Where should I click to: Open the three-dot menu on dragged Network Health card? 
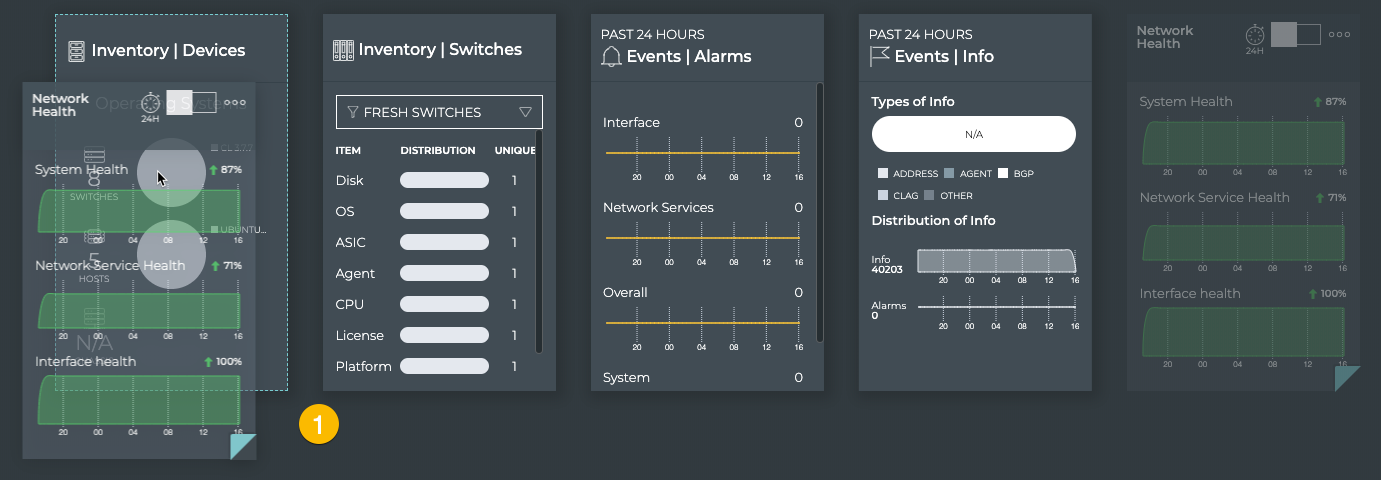(235, 102)
